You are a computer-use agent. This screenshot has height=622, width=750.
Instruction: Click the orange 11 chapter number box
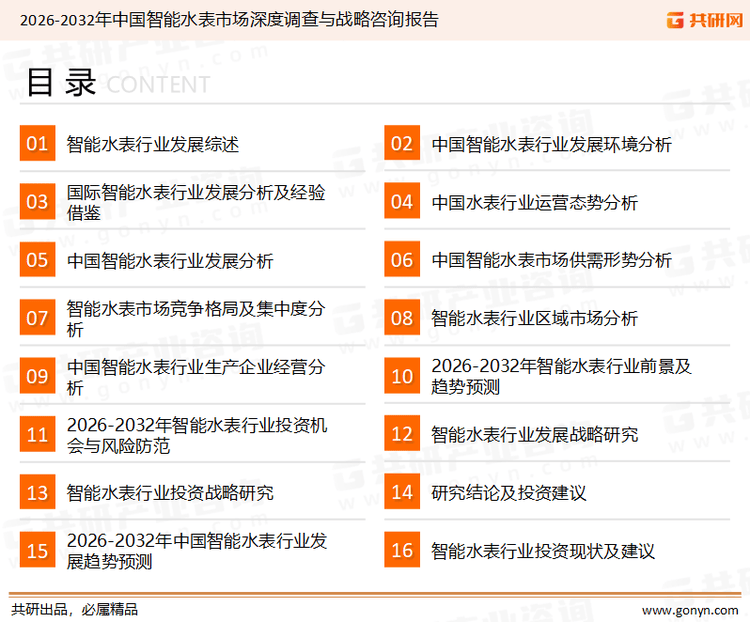pyautogui.click(x=37, y=434)
